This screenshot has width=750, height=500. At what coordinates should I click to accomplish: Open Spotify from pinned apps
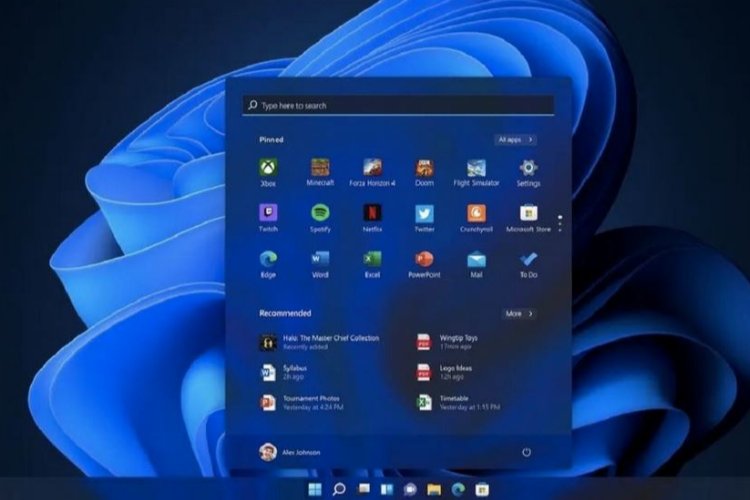pyautogui.click(x=320, y=218)
